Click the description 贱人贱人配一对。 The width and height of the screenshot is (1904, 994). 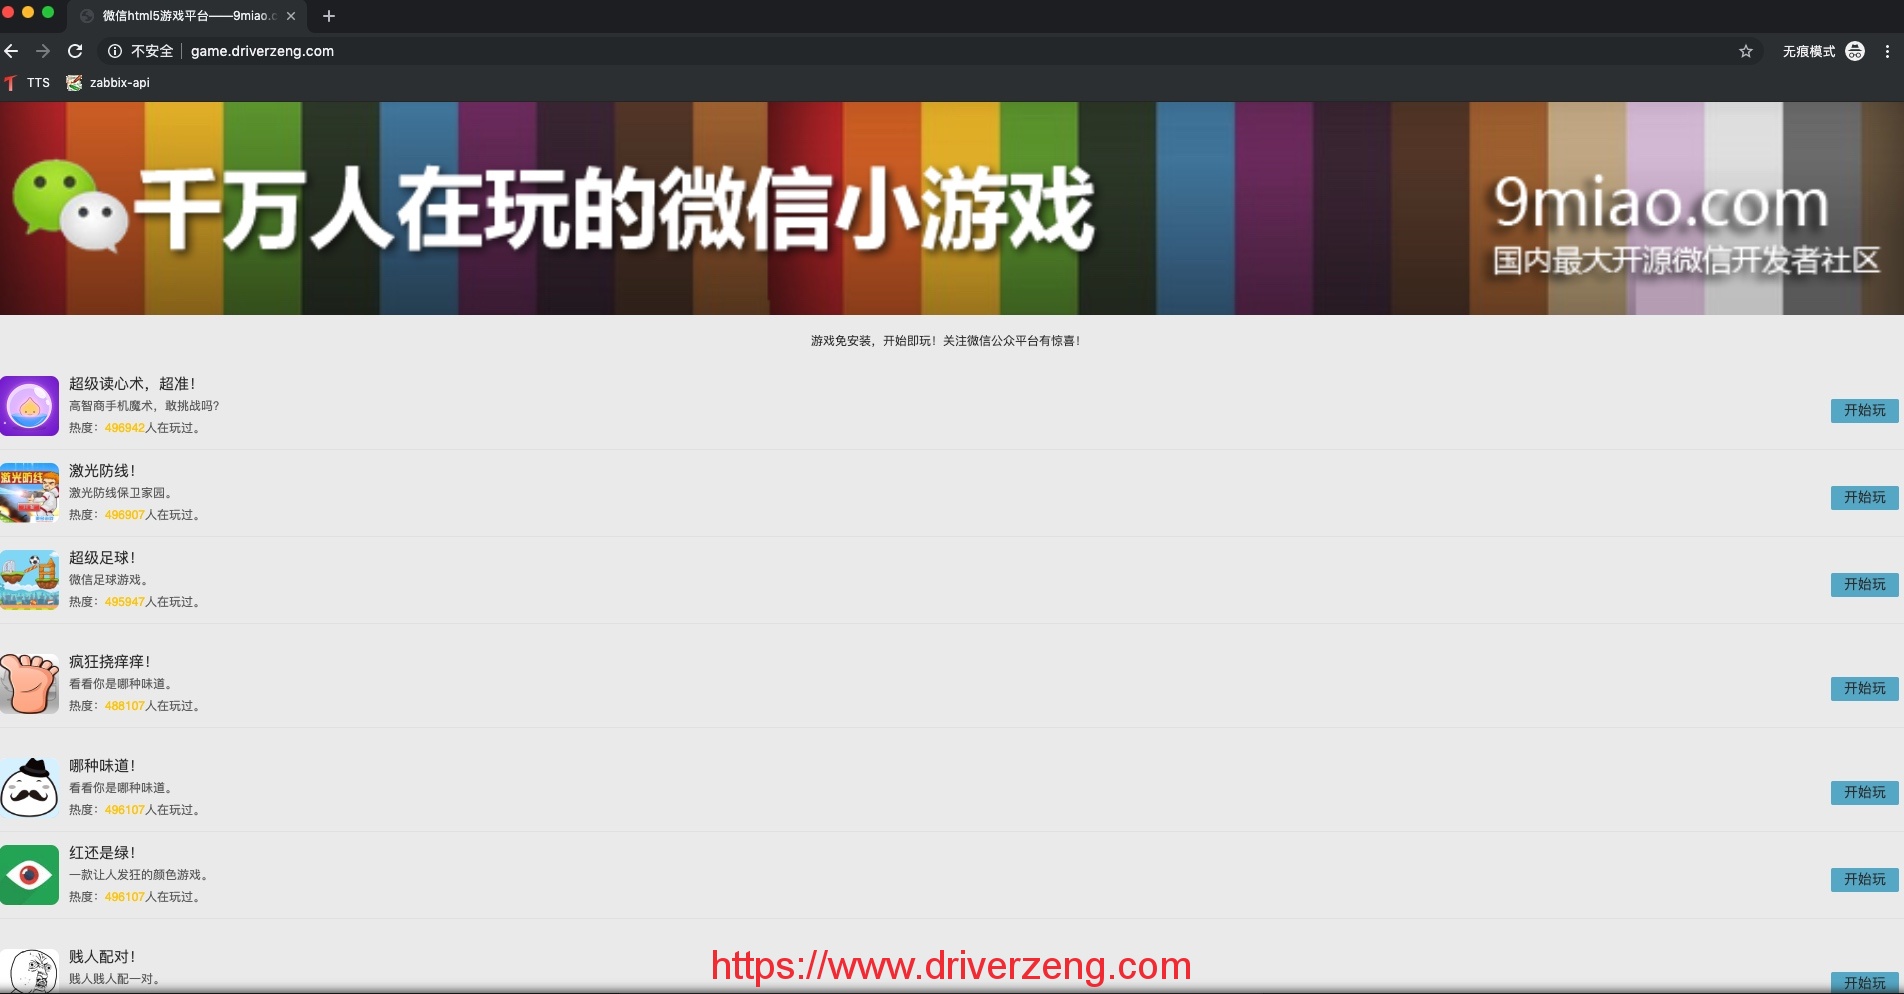116,979
